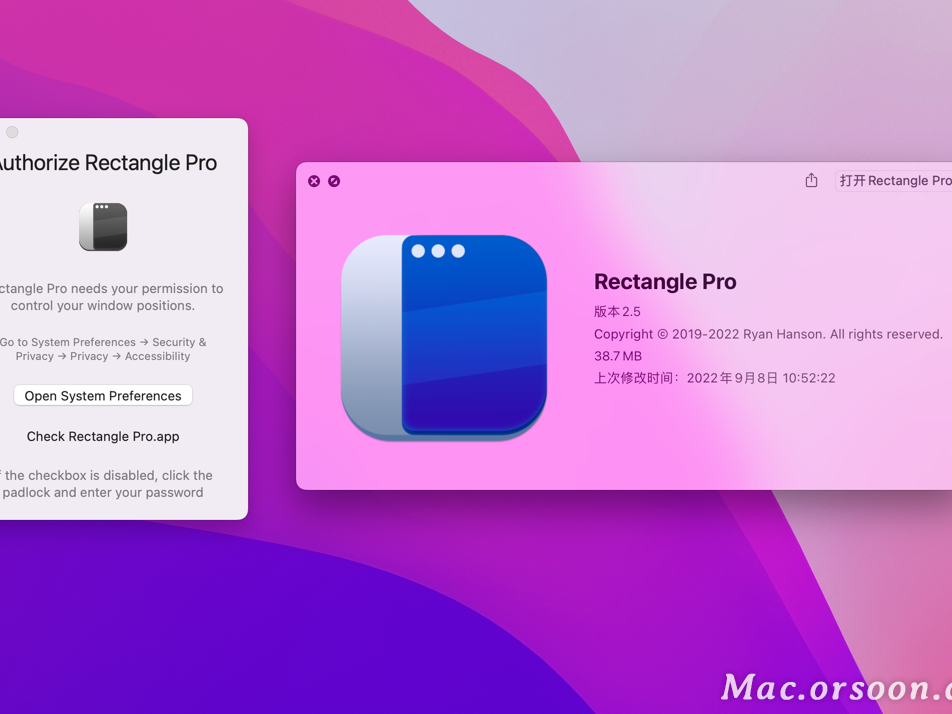Click the 38.7 MB size label
This screenshot has height=714, width=952.
click(x=616, y=355)
